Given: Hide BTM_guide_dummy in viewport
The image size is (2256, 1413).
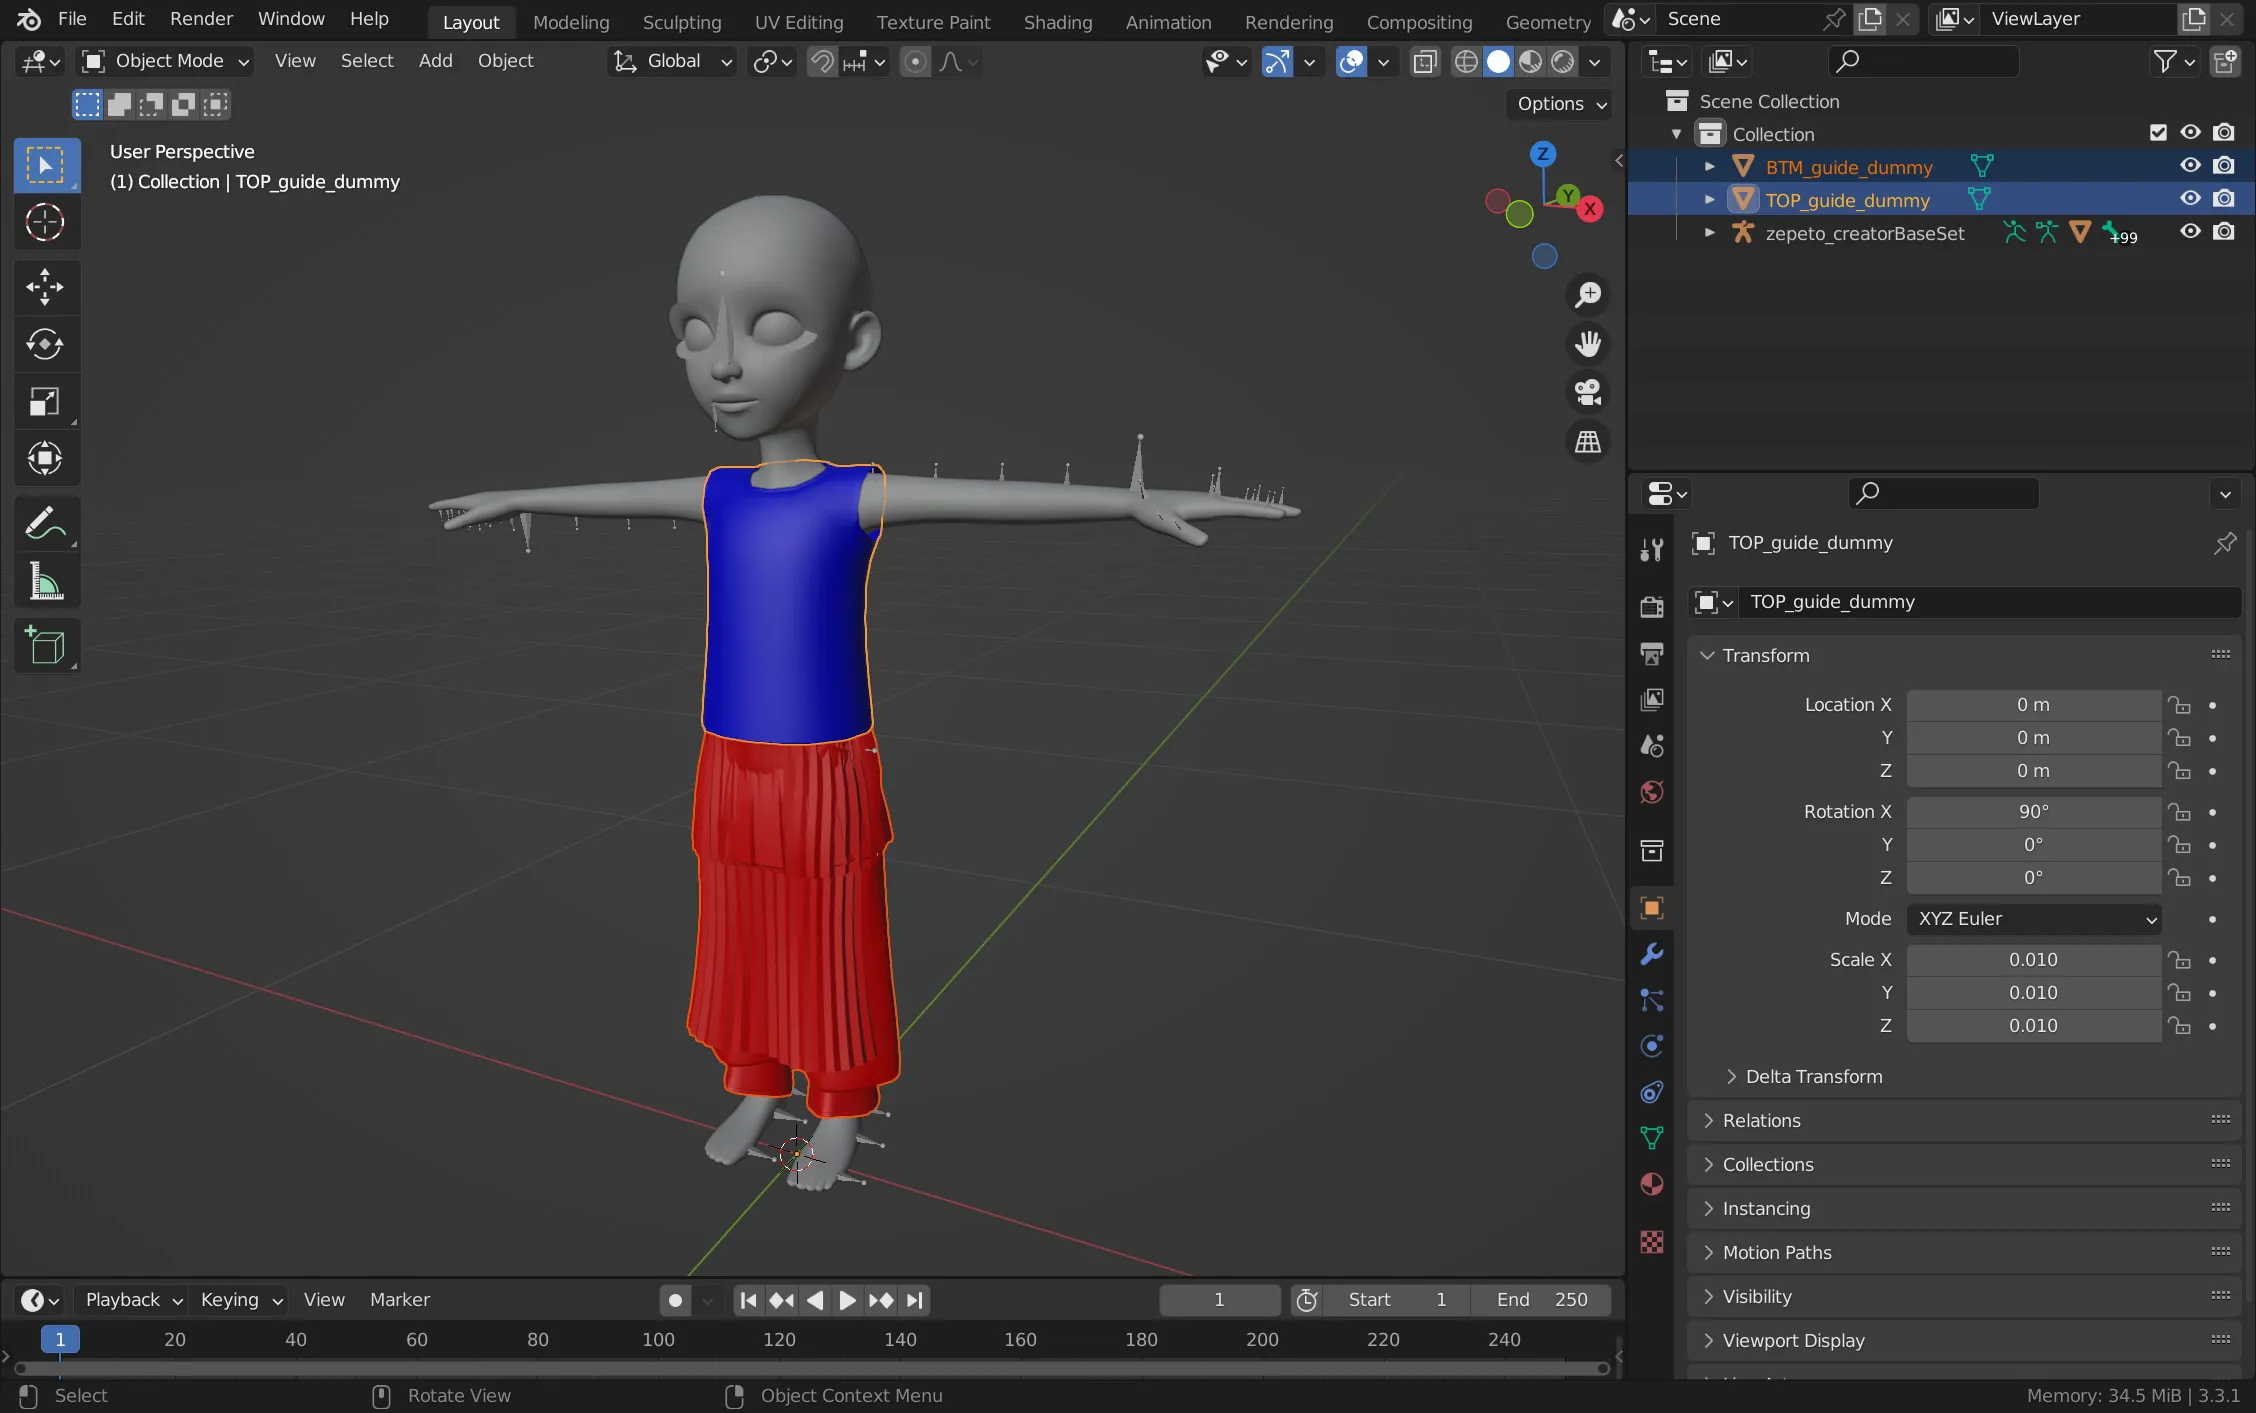Looking at the screenshot, I should (2190, 166).
